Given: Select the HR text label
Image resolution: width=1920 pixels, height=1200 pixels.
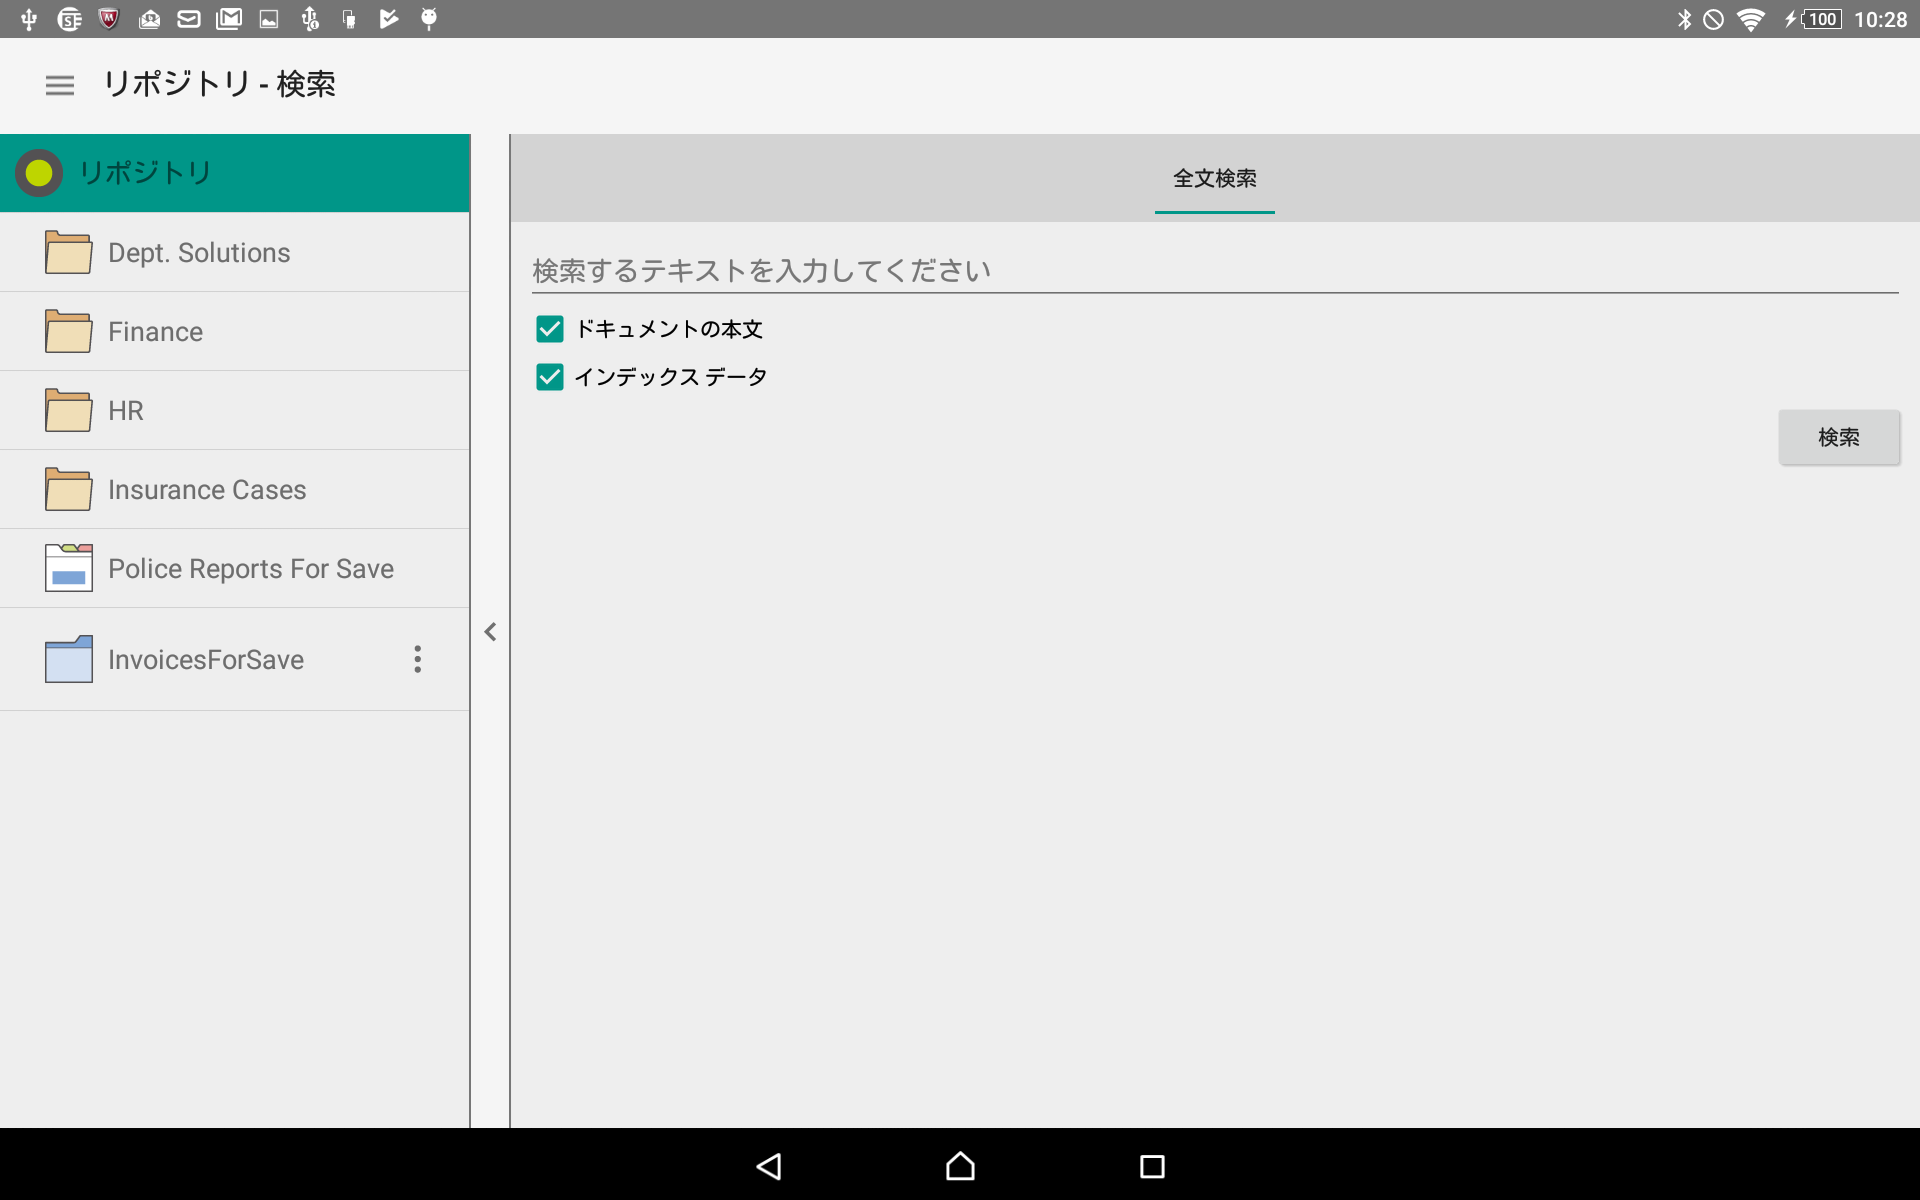Looking at the screenshot, I should [x=126, y=411].
